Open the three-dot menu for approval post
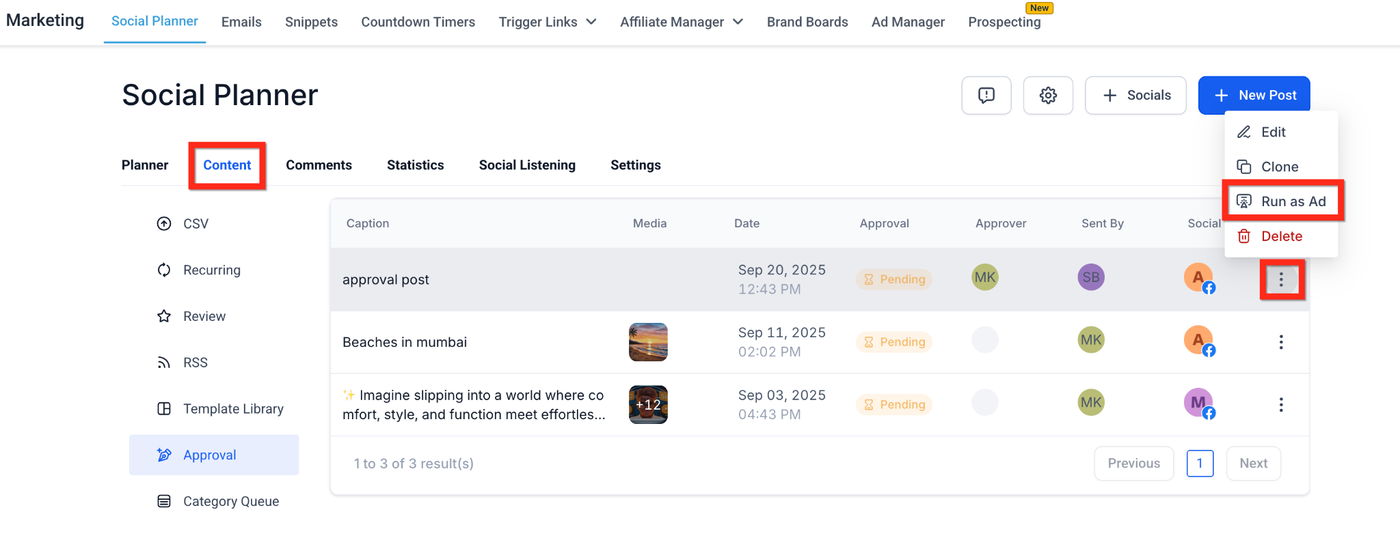Screen dimensions: 1400x553 (1281, 280)
